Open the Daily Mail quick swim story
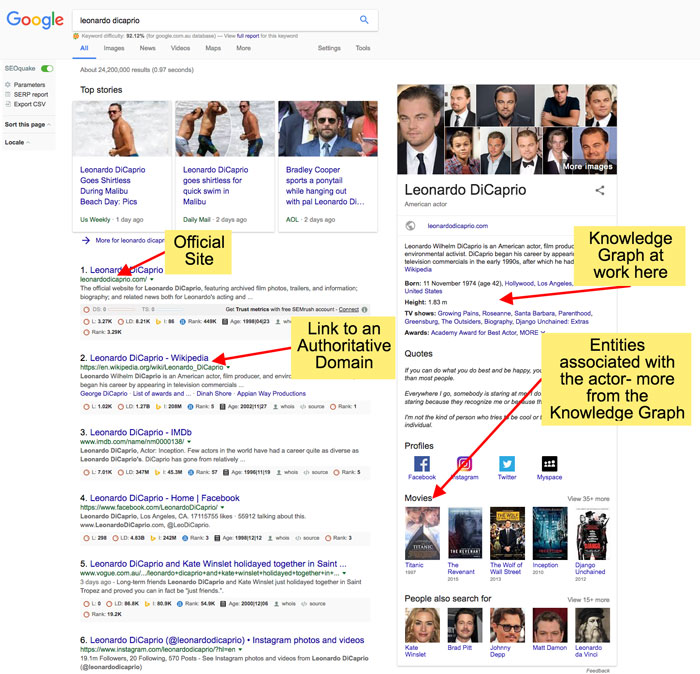 [x=215, y=186]
